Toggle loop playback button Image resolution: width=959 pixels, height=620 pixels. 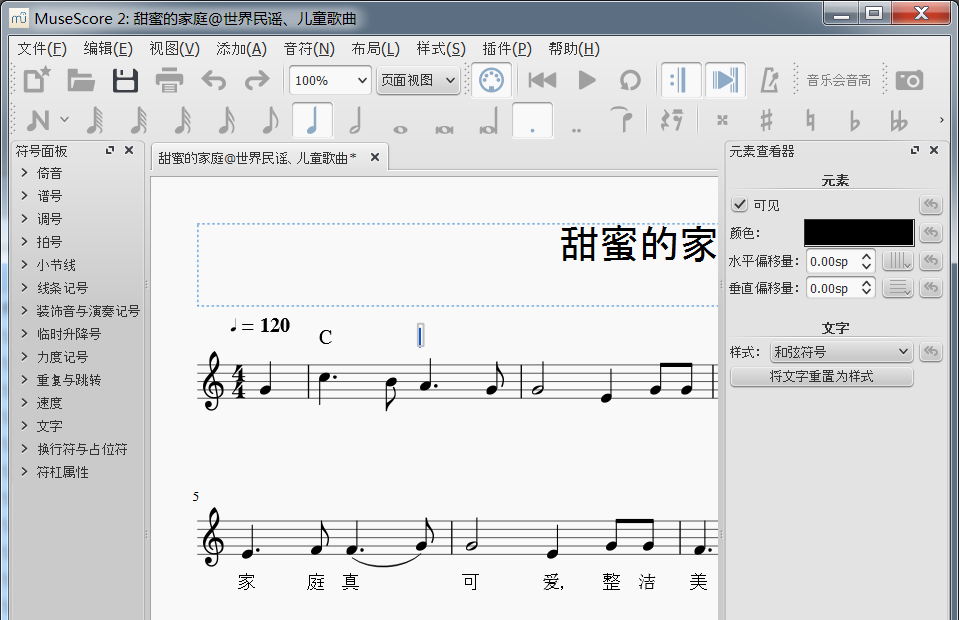(630, 80)
